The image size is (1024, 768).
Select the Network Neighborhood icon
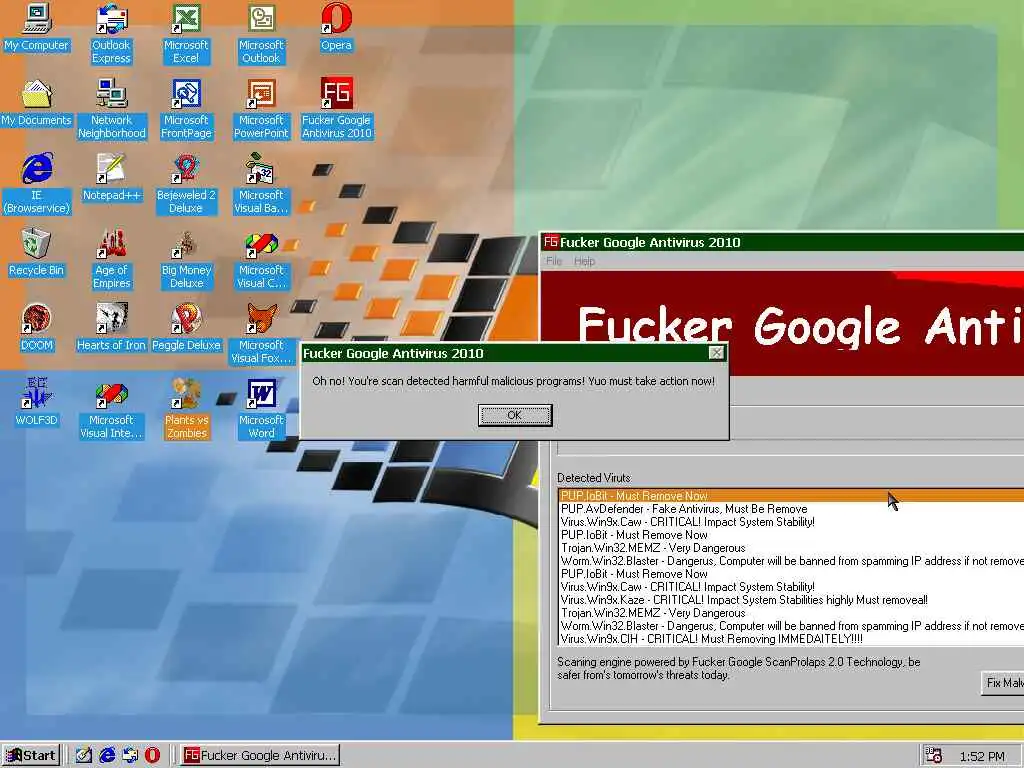[x=112, y=108]
